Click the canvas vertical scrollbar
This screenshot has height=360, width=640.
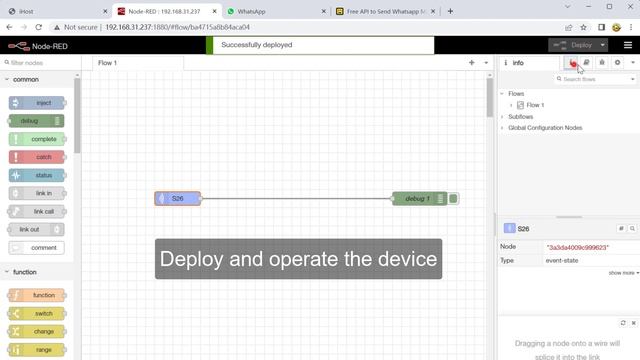tap(490, 98)
